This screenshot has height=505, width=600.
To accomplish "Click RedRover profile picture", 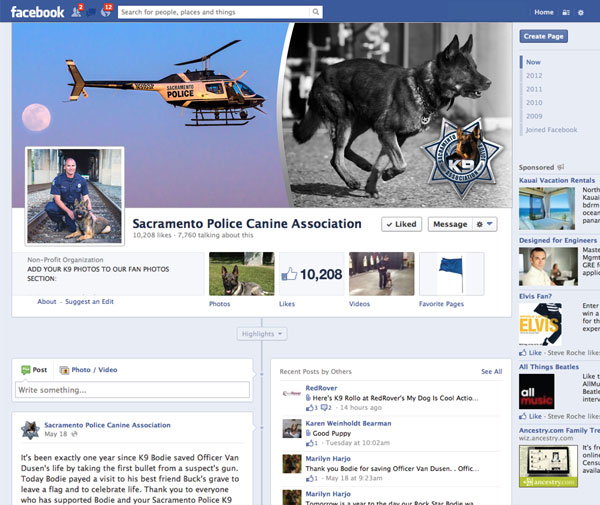I will coord(292,393).
